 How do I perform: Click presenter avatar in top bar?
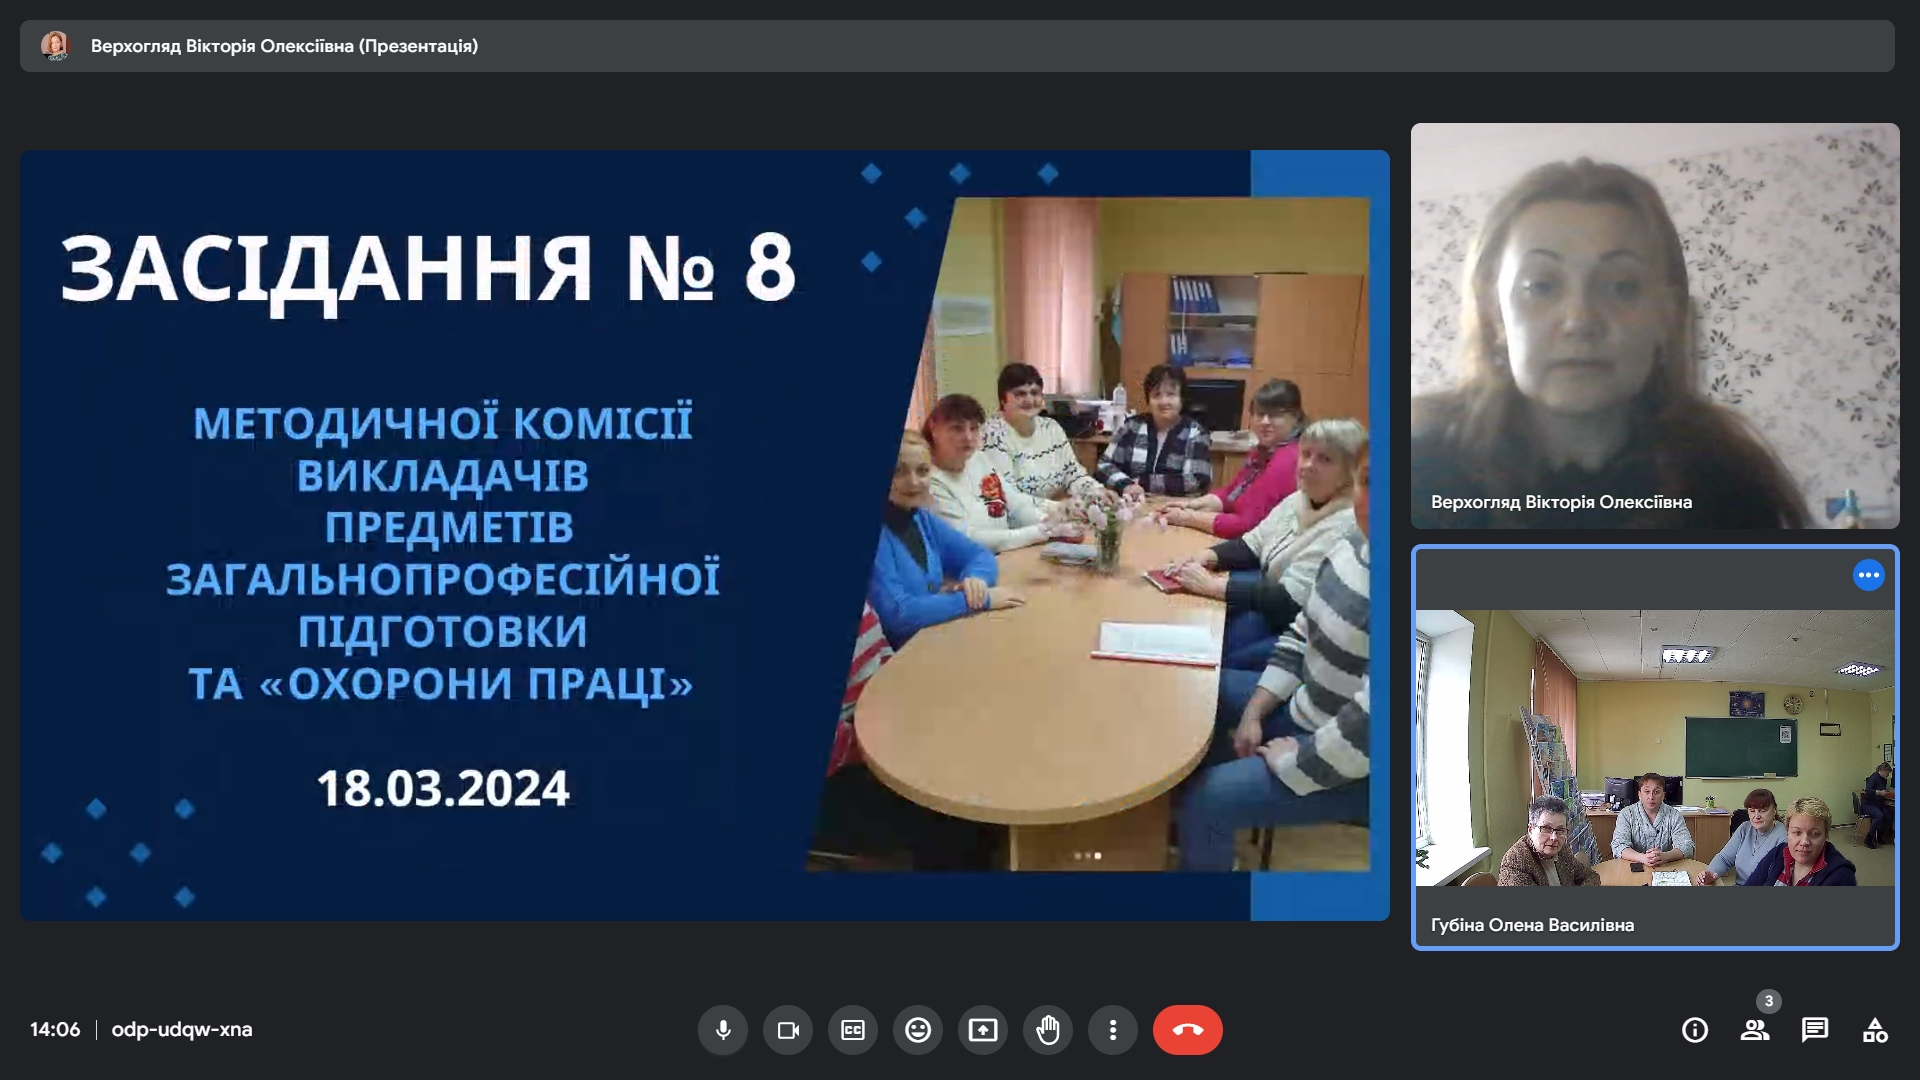(55, 46)
